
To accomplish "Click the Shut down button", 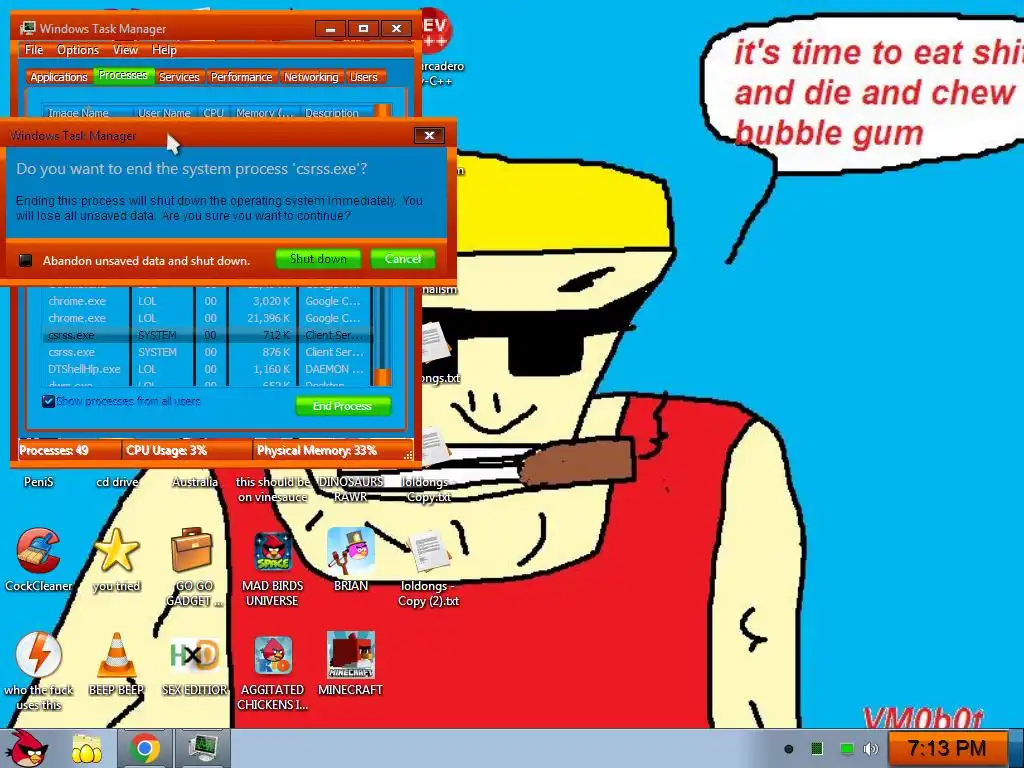I will (x=318, y=259).
